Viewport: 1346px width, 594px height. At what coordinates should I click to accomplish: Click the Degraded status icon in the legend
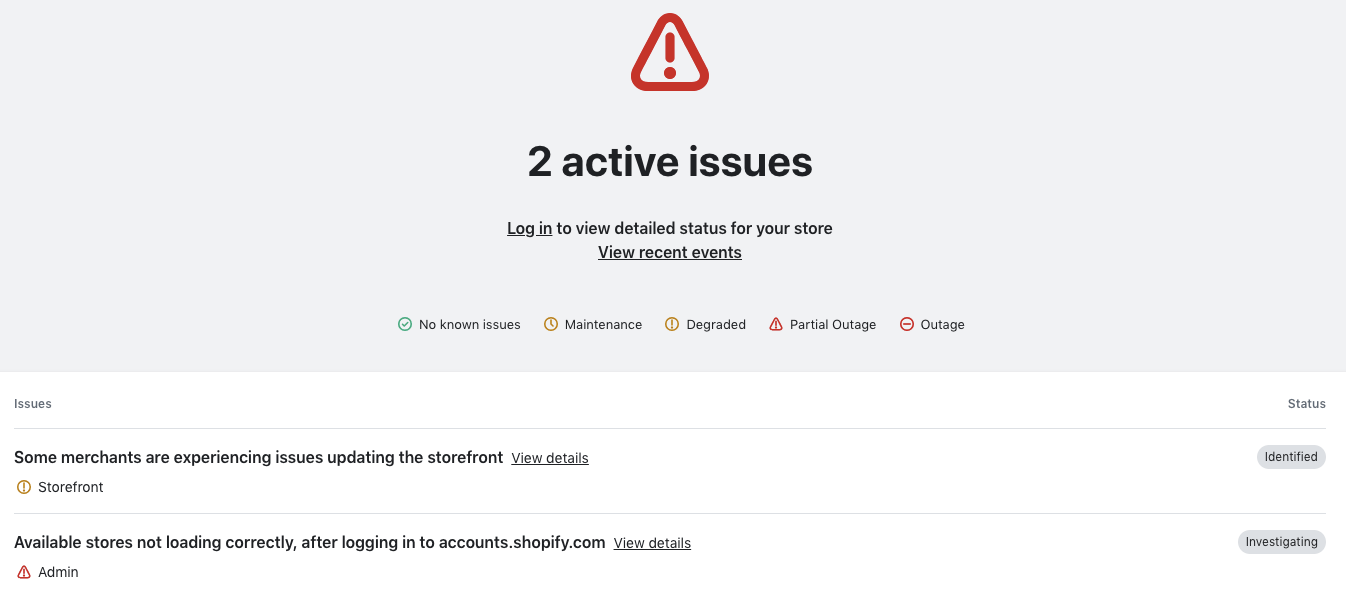(x=671, y=324)
